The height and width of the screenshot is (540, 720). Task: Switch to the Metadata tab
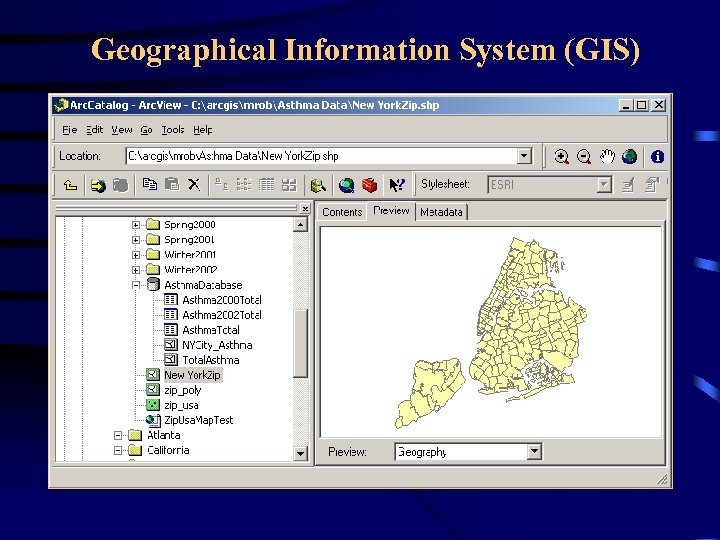[441, 212]
